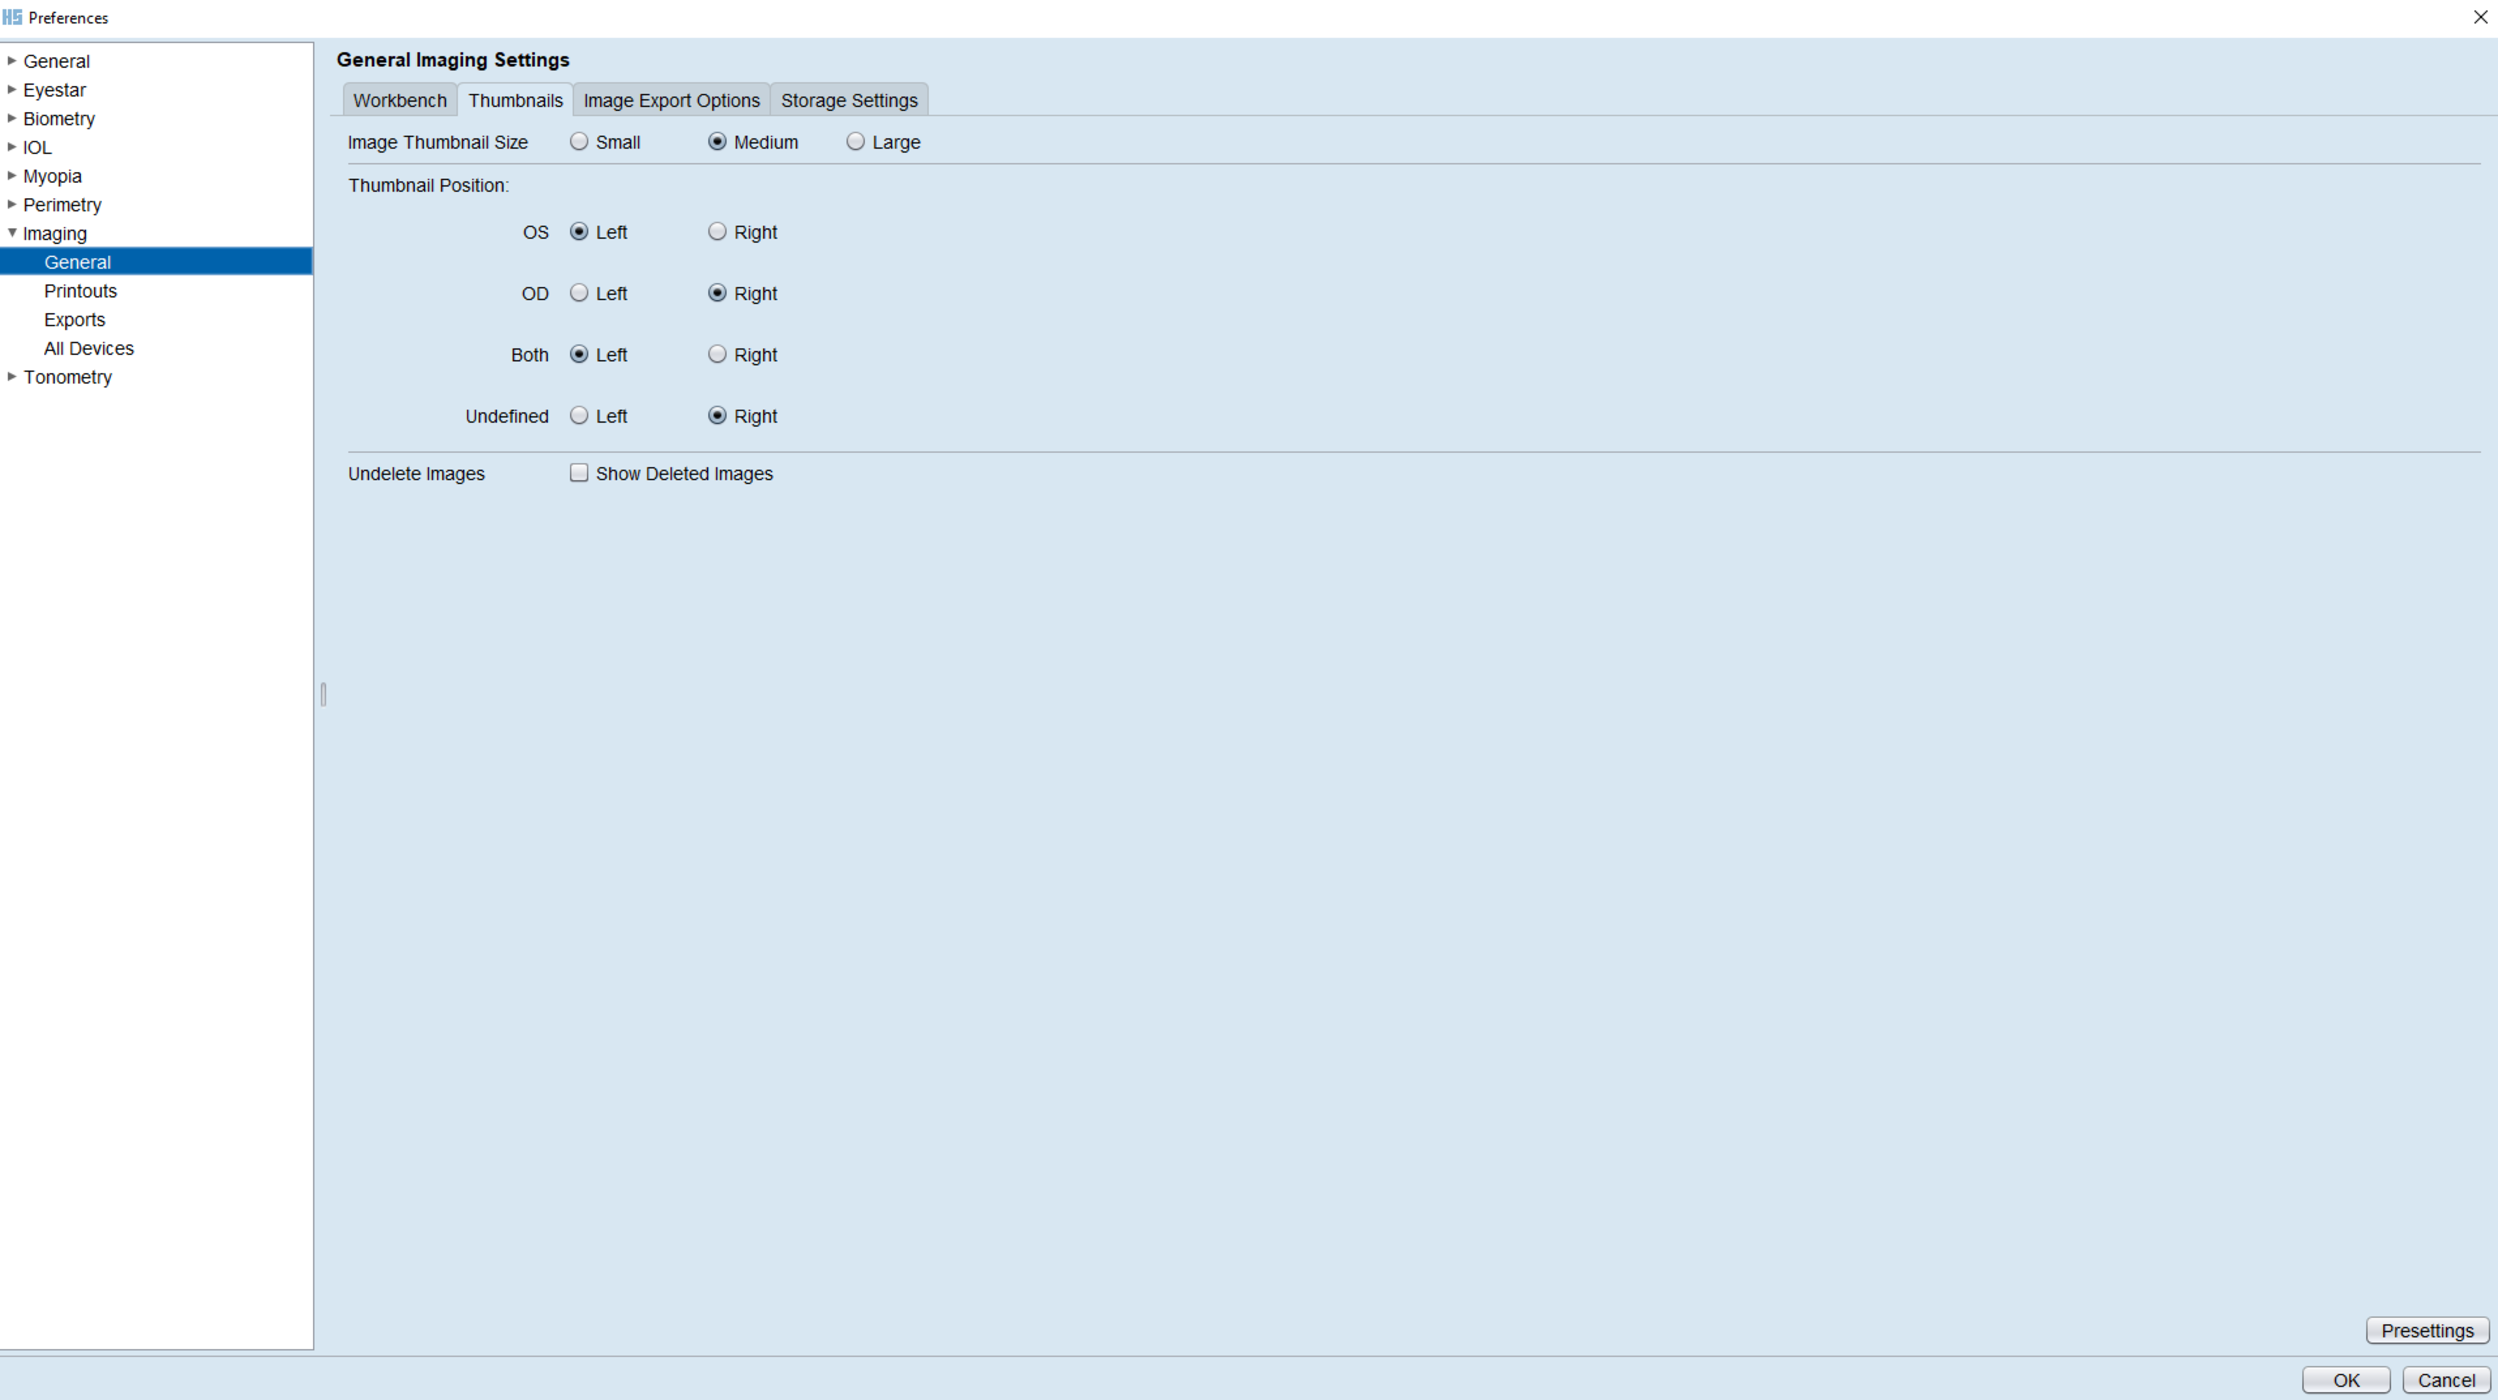Click the Preferences app icon in title bar

[x=12, y=17]
